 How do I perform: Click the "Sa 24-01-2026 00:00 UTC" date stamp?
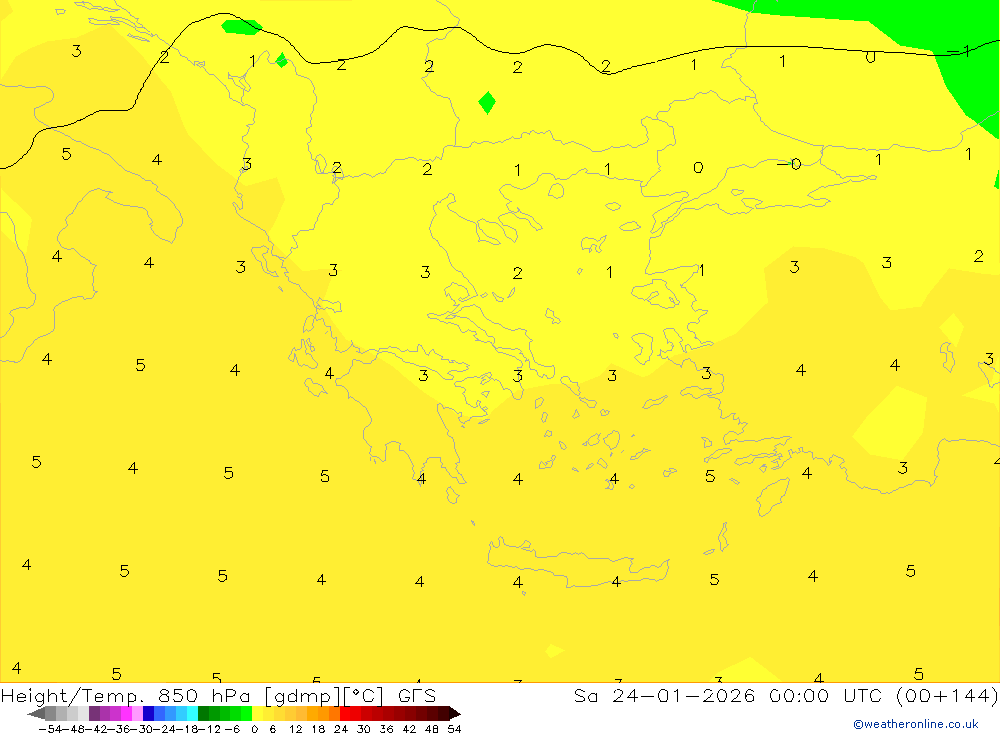(727, 695)
